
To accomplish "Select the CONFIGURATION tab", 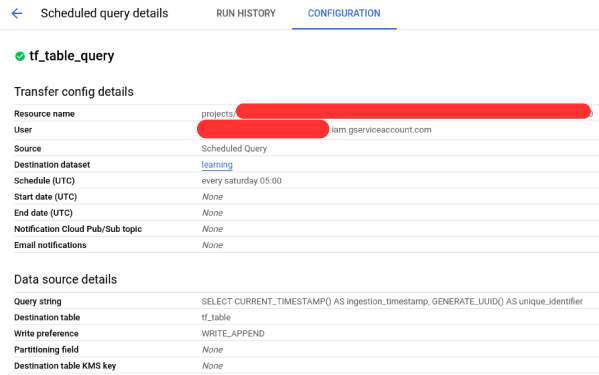I will [x=344, y=13].
